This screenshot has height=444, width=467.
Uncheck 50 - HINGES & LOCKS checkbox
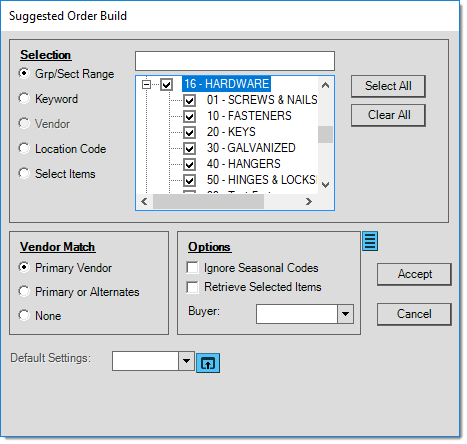(x=189, y=180)
